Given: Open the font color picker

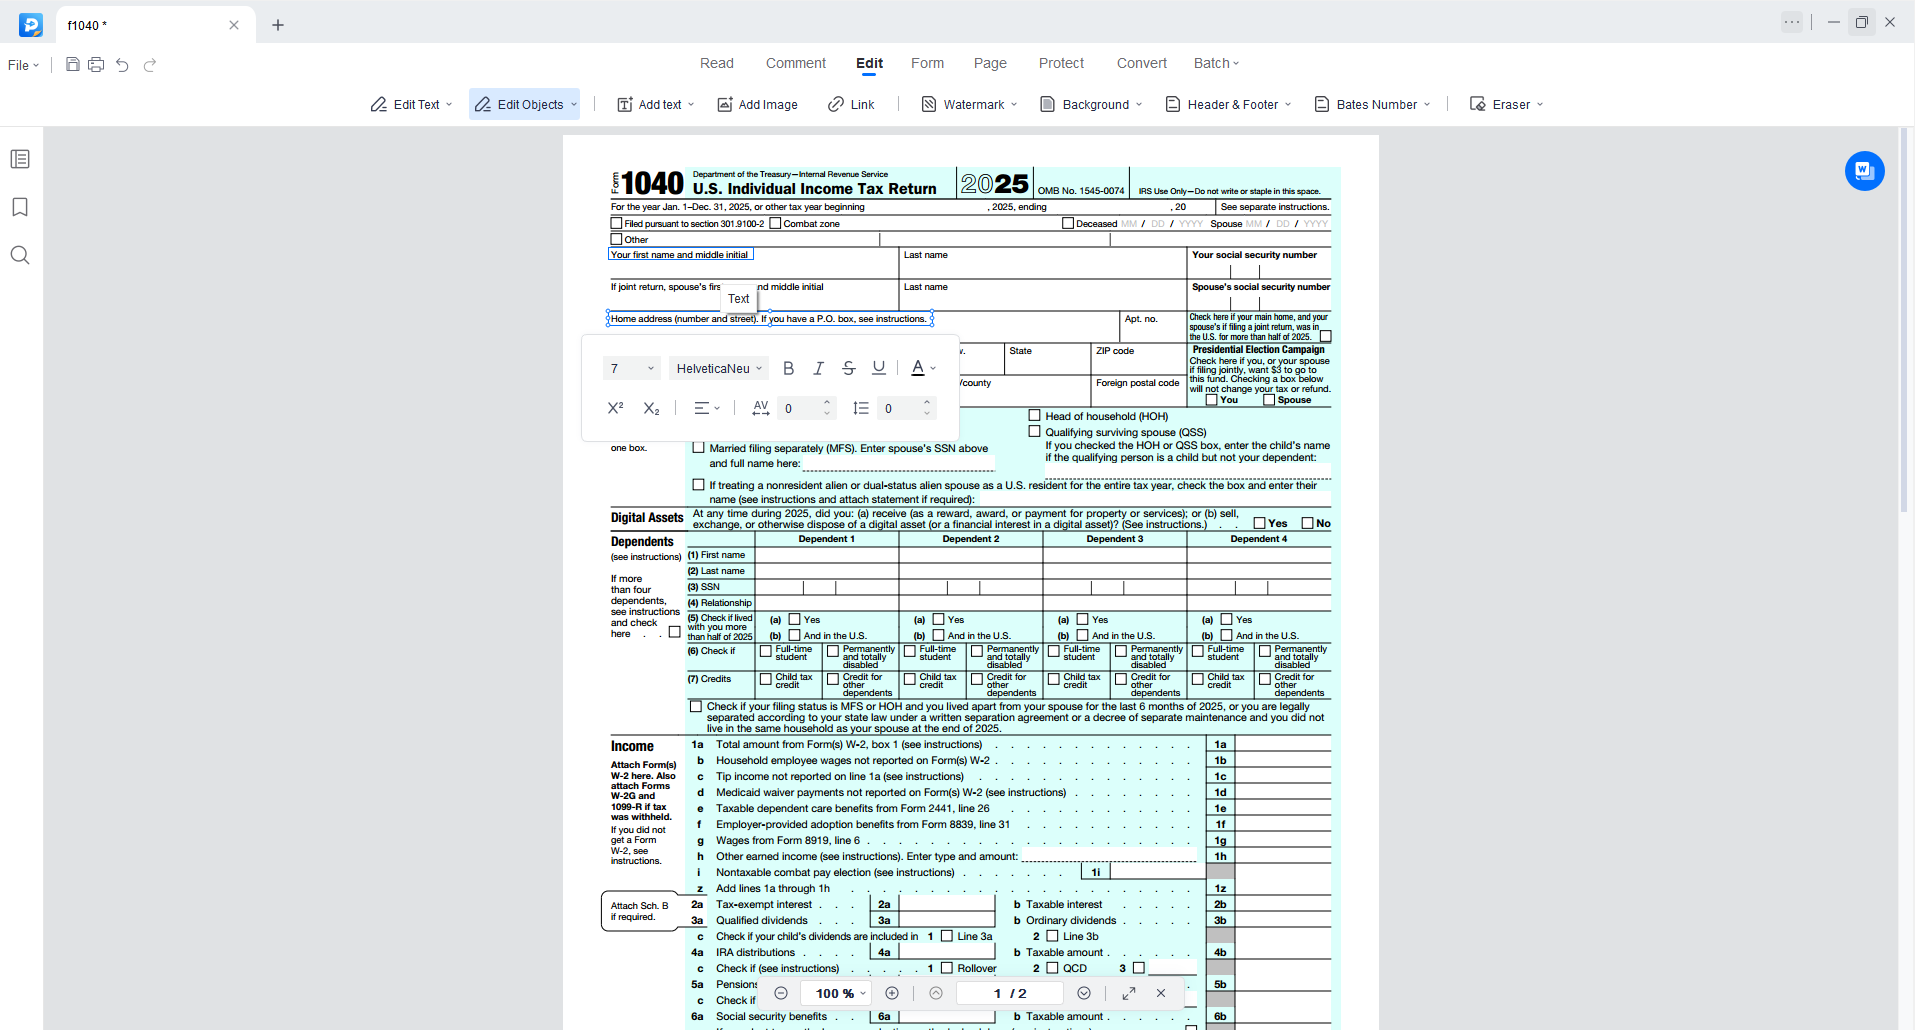Looking at the screenshot, I should [x=921, y=368].
